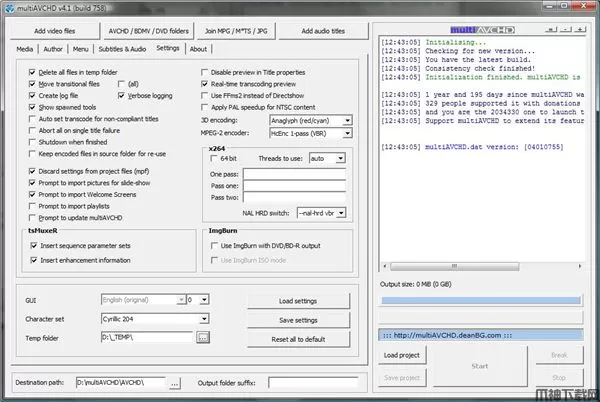Screen dimensions: 600x402
Task: Click the Destination path browse button
Action: coord(174,382)
